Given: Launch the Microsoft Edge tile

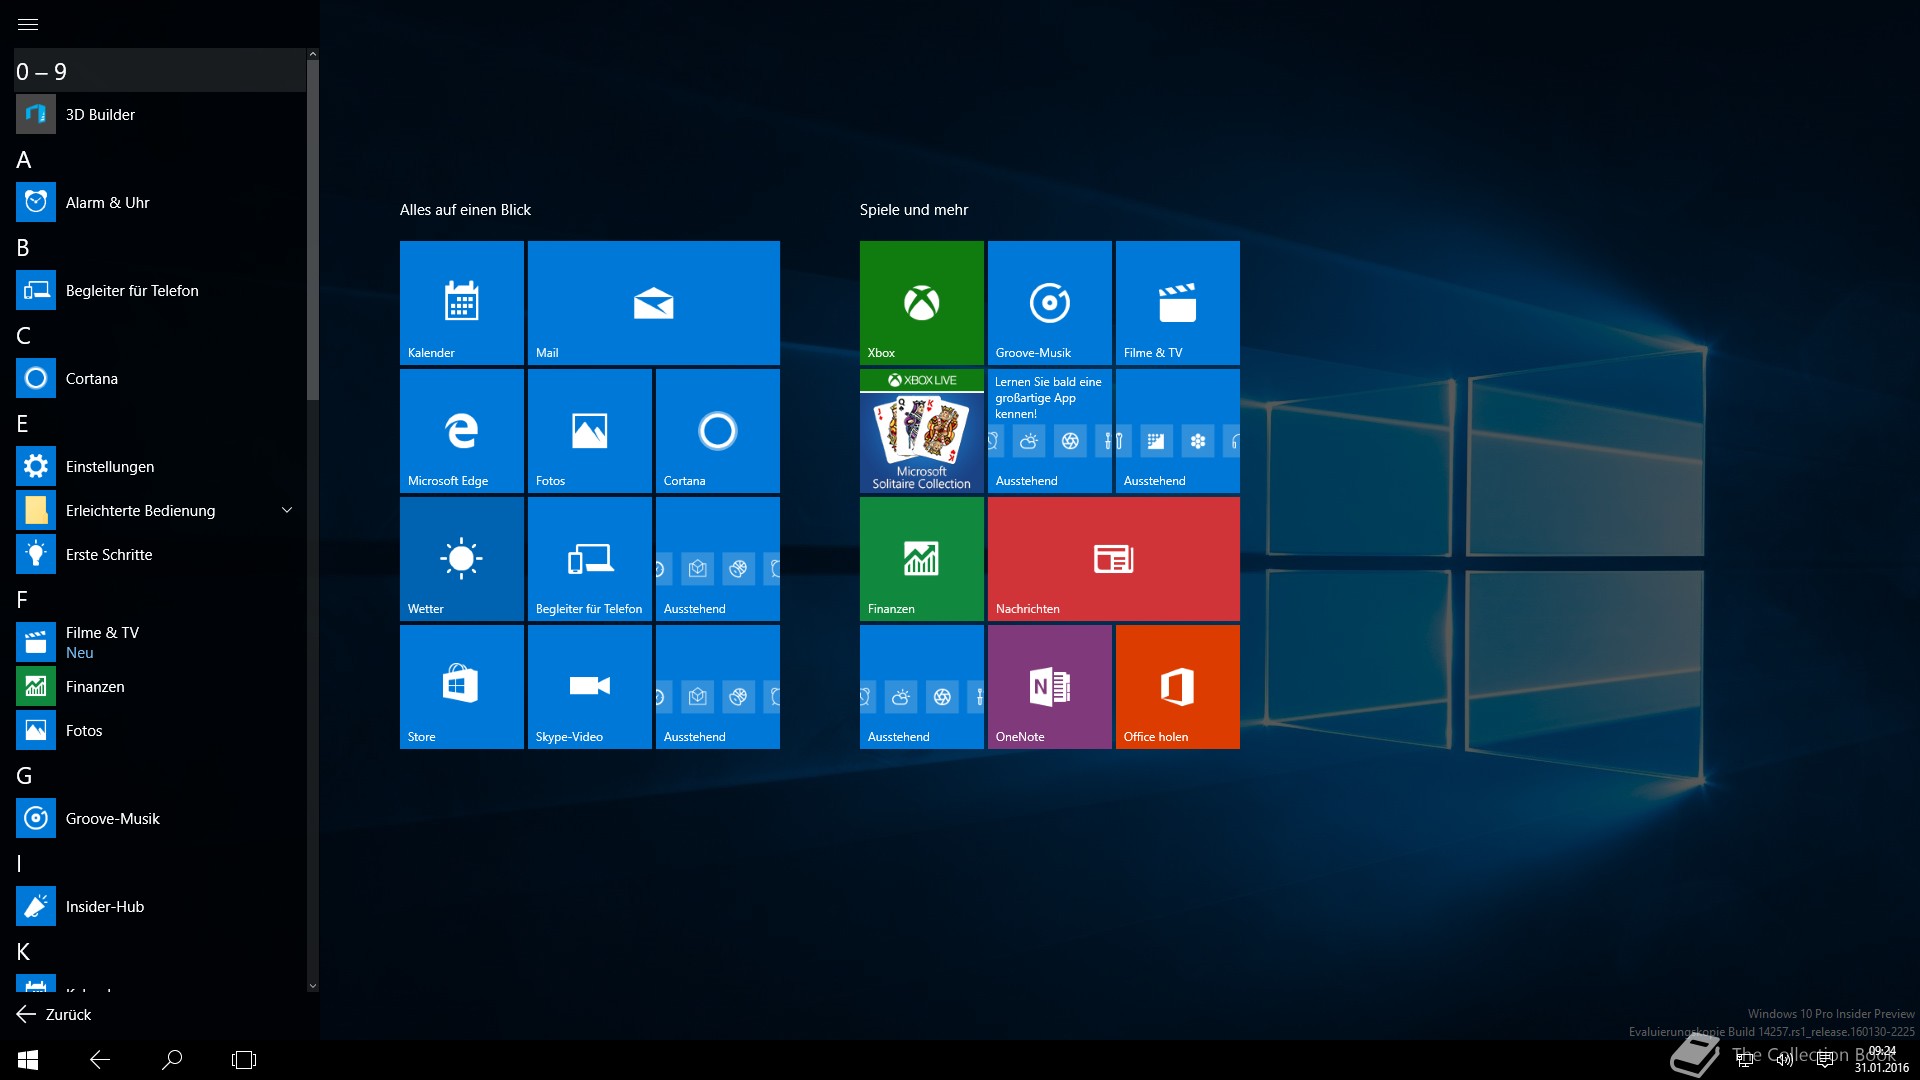Looking at the screenshot, I should pyautogui.click(x=462, y=431).
